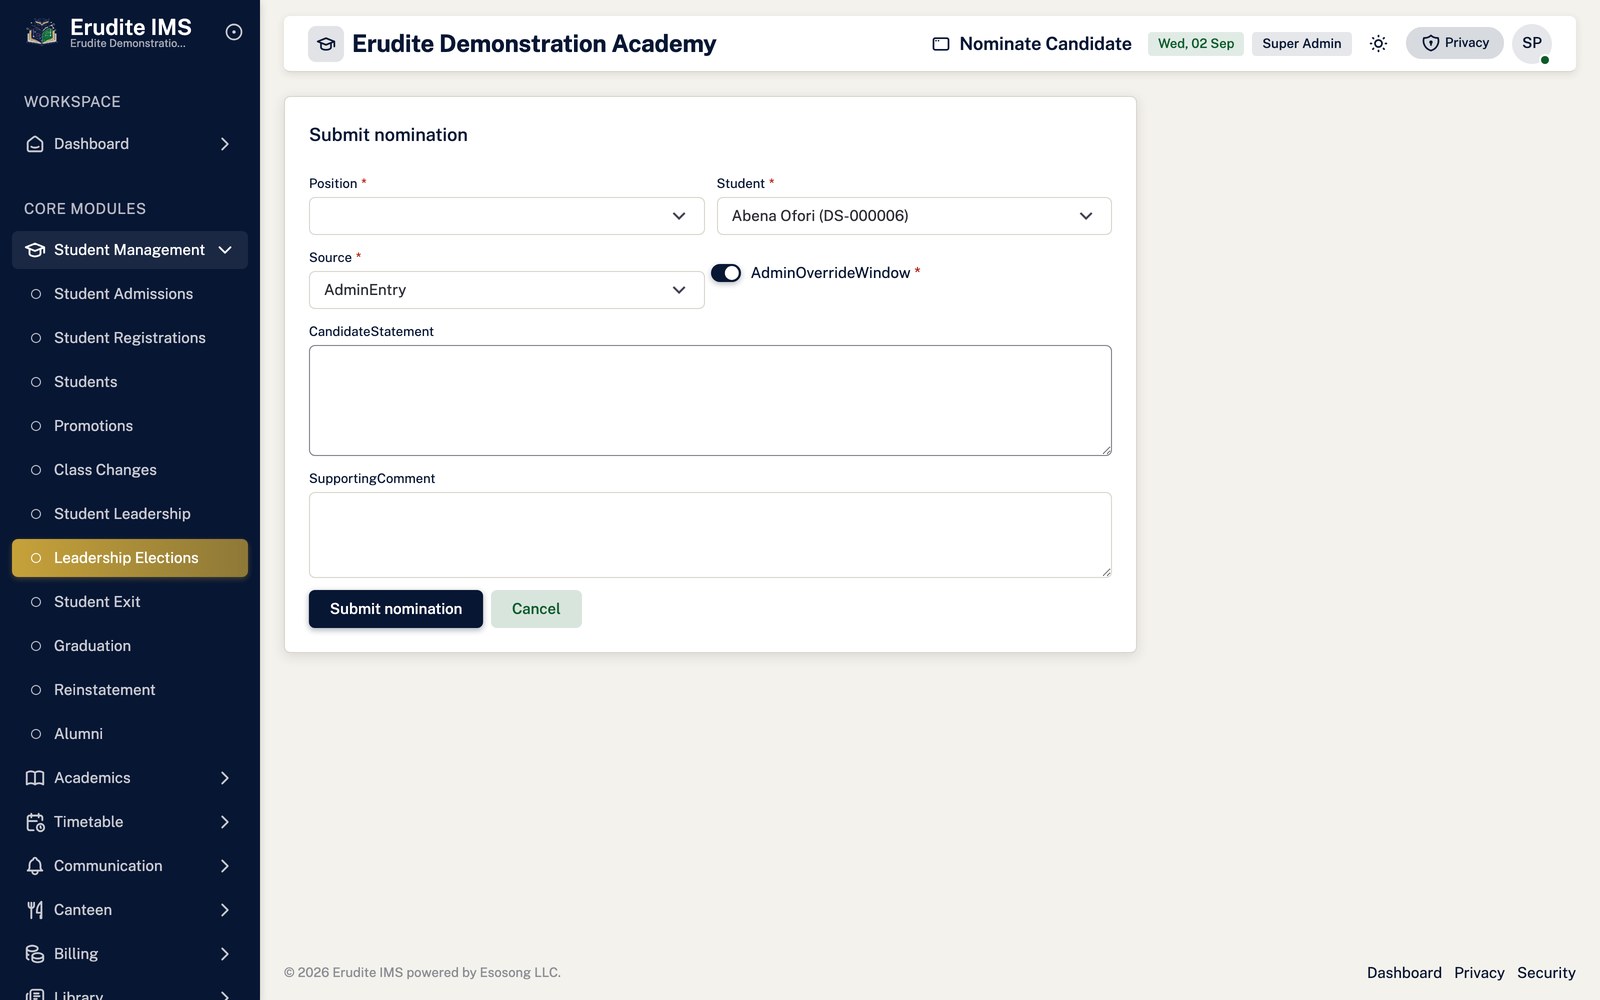Expand the Canteen menu chevron

225,910
